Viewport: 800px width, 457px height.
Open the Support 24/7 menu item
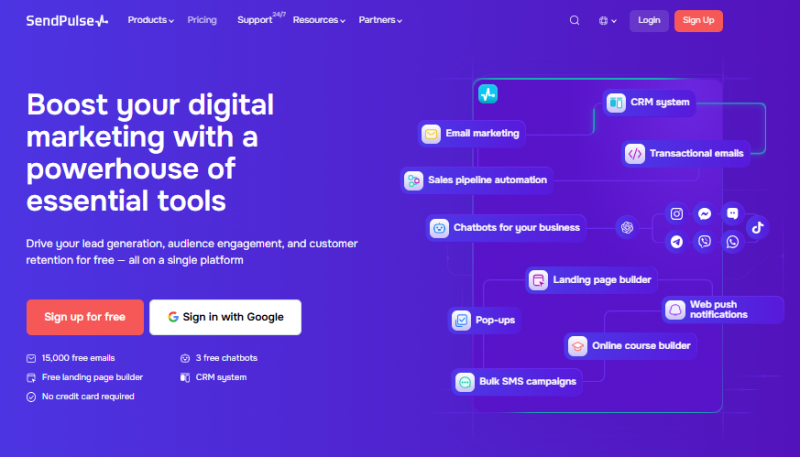coord(258,20)
